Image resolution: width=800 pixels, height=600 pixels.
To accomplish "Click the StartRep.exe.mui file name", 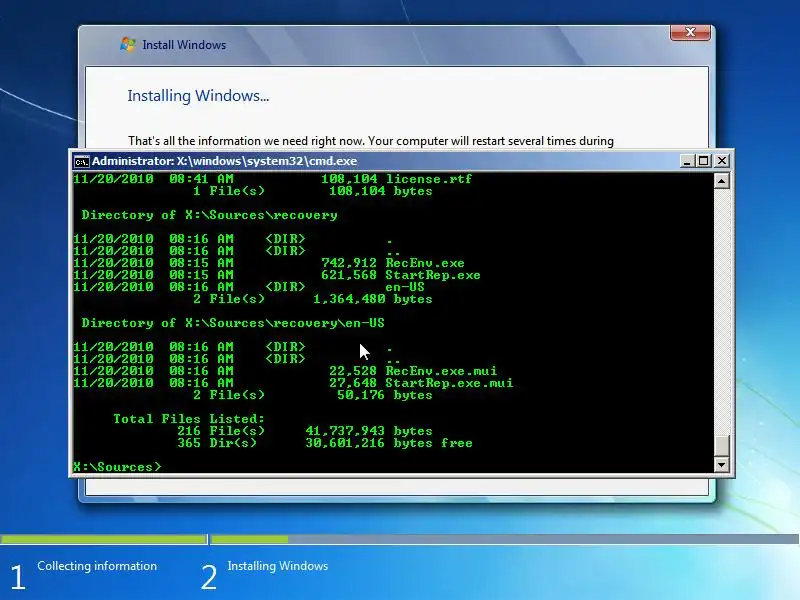I will 449,383.
